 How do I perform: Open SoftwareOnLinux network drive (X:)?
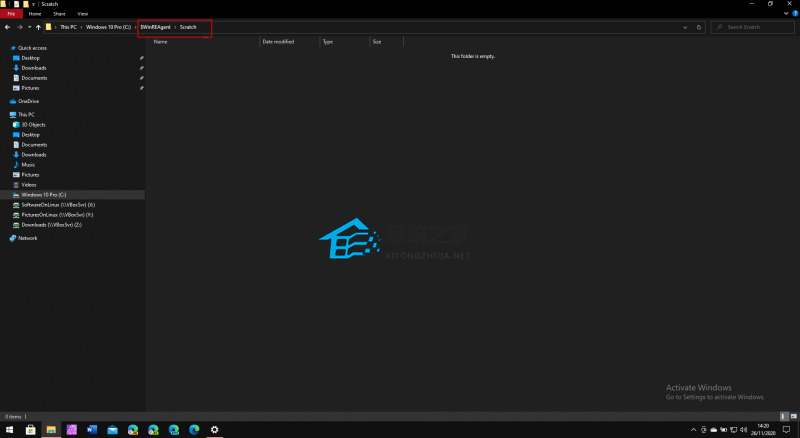coord(58,205)
